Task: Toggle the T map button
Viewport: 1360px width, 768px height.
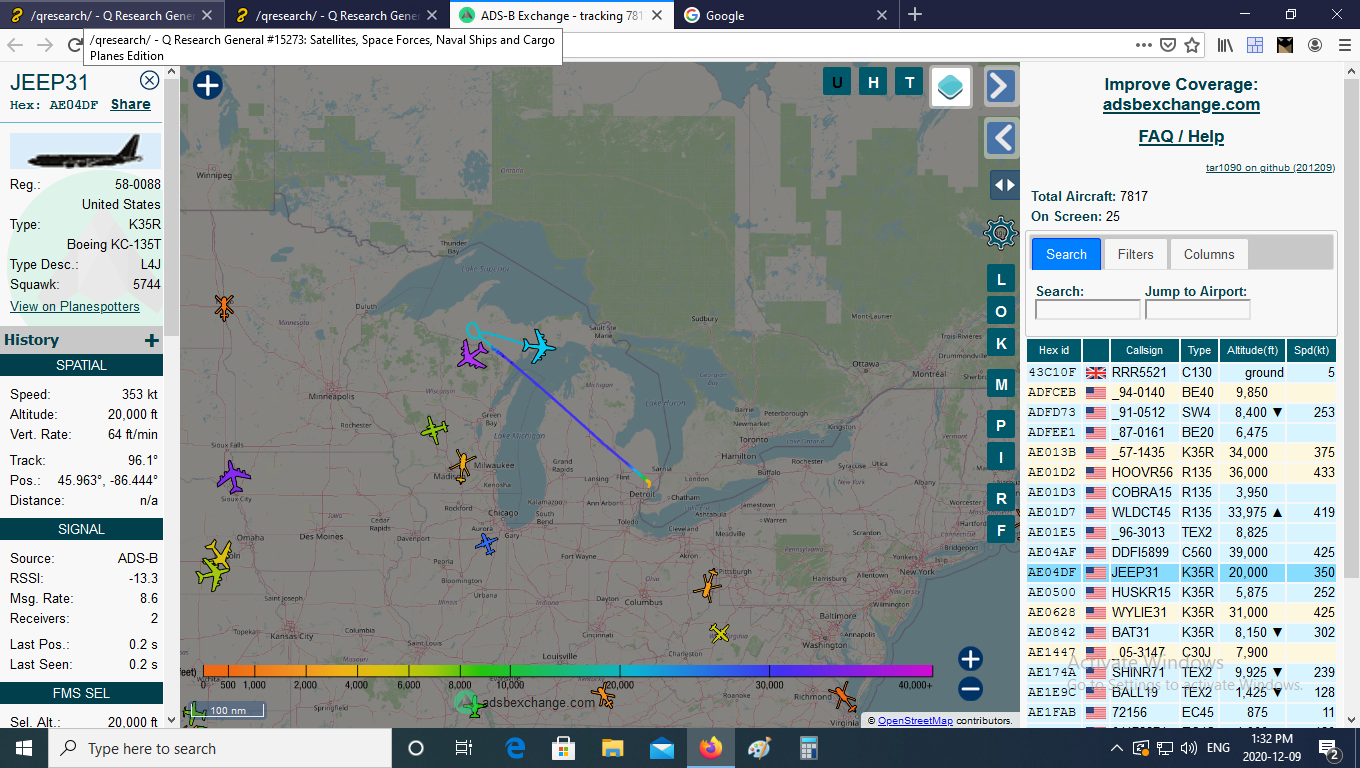Action: click(909, 82)
